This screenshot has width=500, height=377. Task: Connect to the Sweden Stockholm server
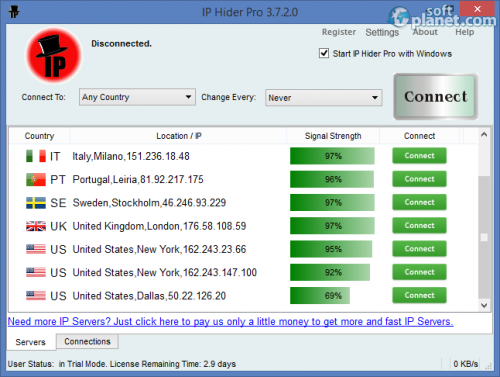pyautogui.click(x=419, y=202)
